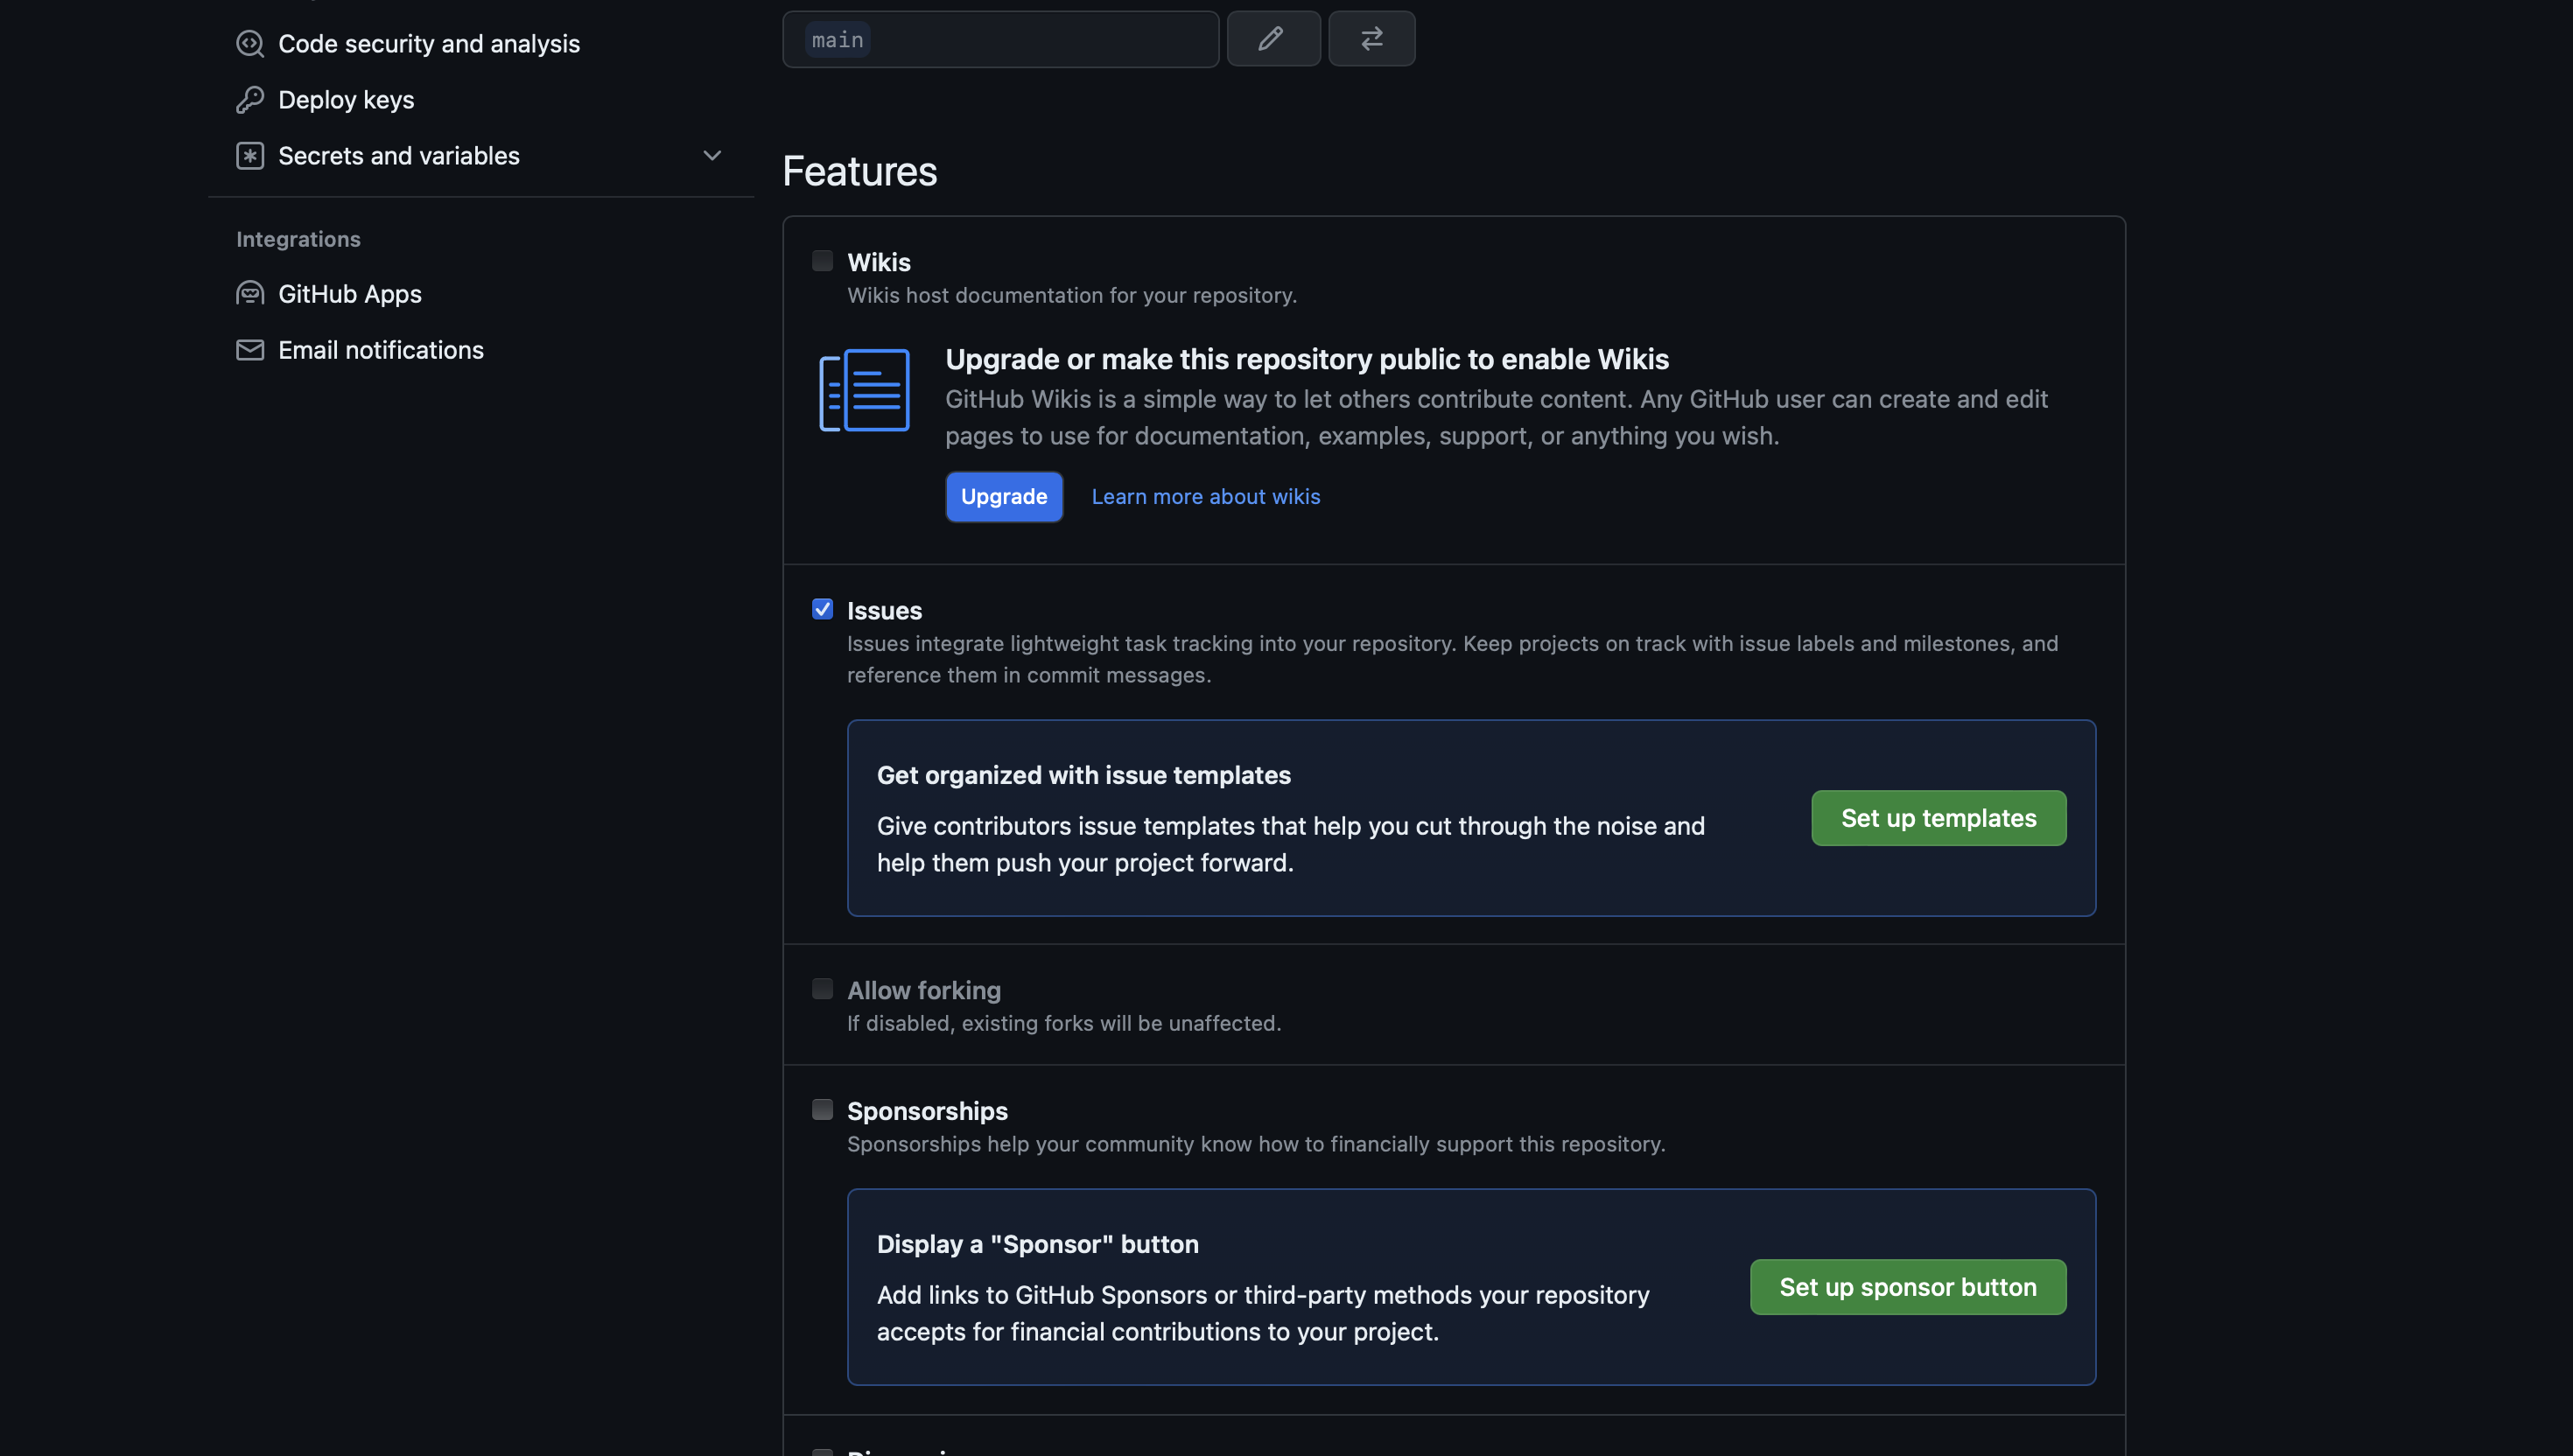Screen dimensions: 2573x1456
Task: Toggle the Allow forking checkbox
Action: tap(822, 989)
